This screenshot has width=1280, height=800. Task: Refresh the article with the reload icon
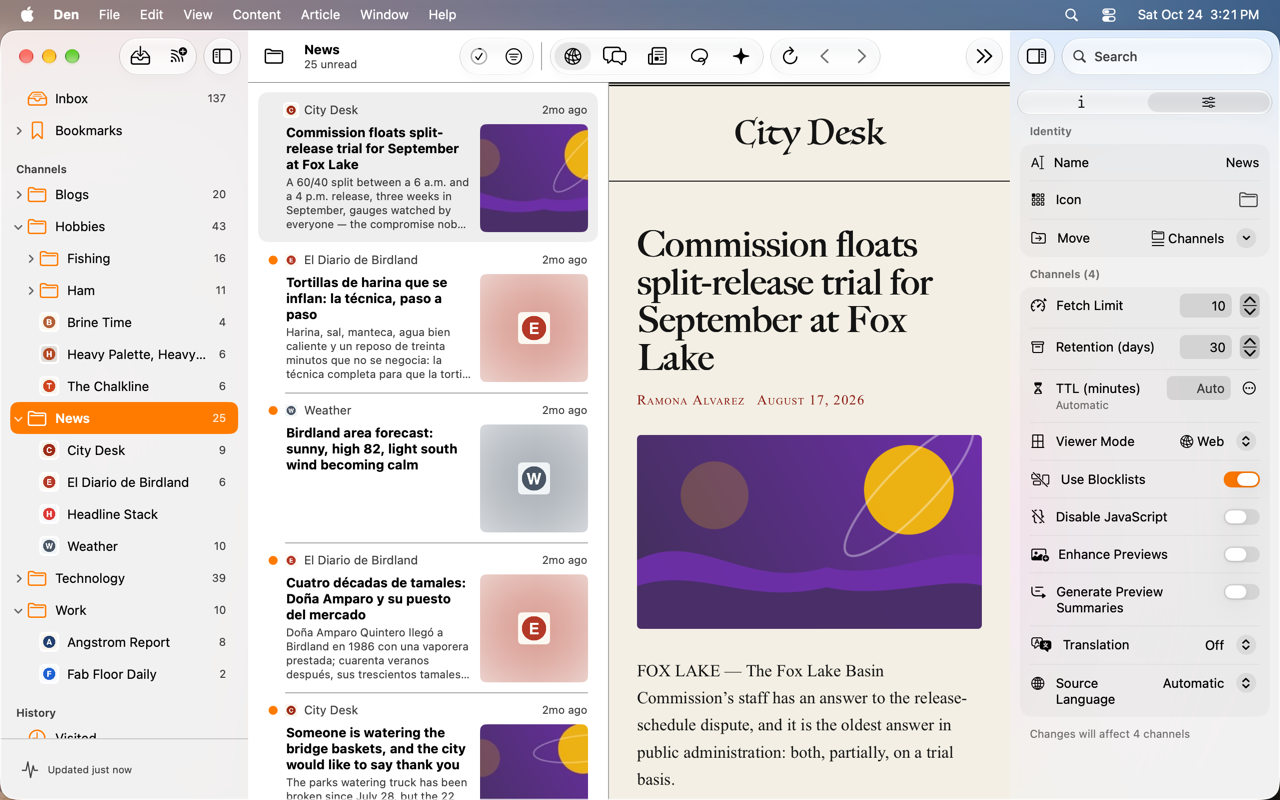coord(790,57)
